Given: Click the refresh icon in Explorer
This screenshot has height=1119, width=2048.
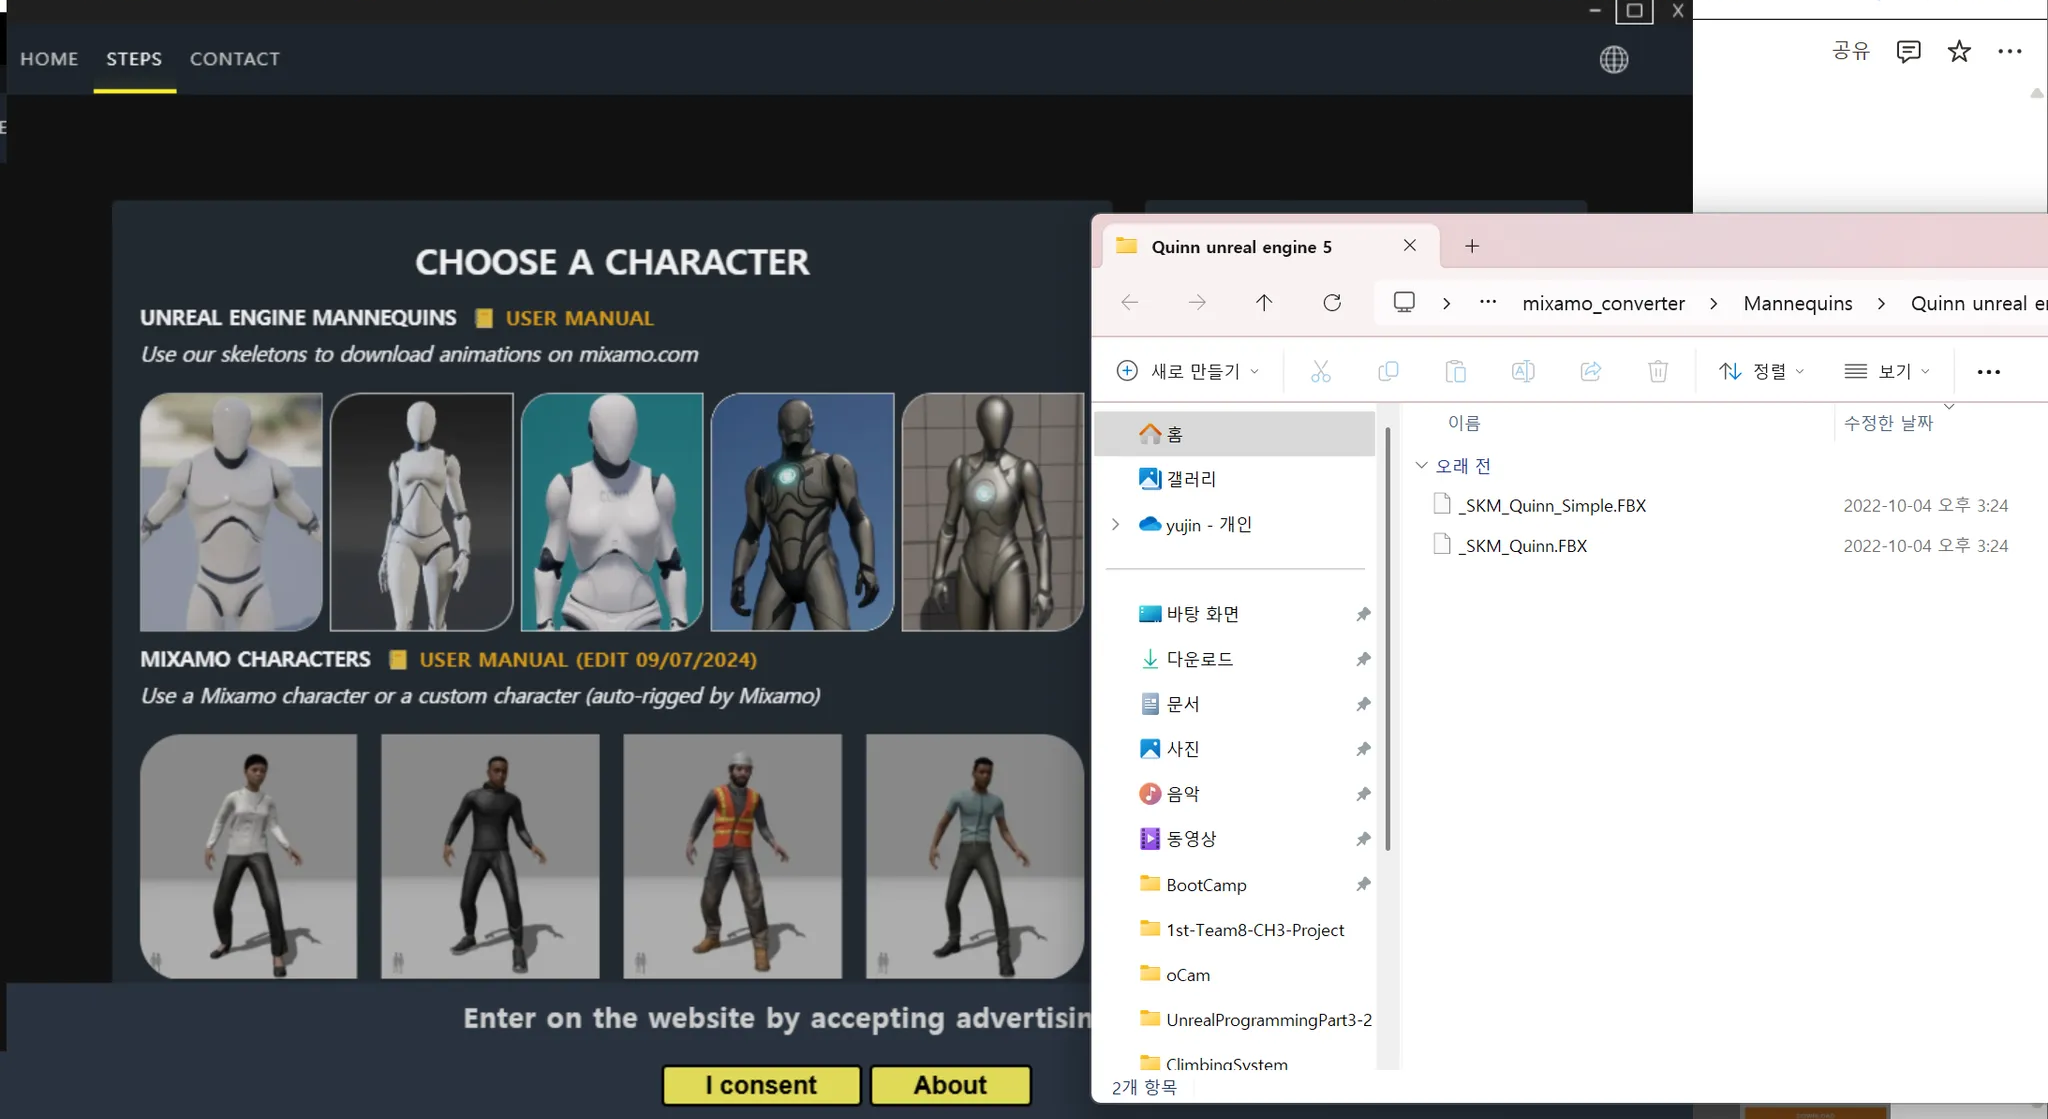Looking at the screenshot, I should [1331, 303].
